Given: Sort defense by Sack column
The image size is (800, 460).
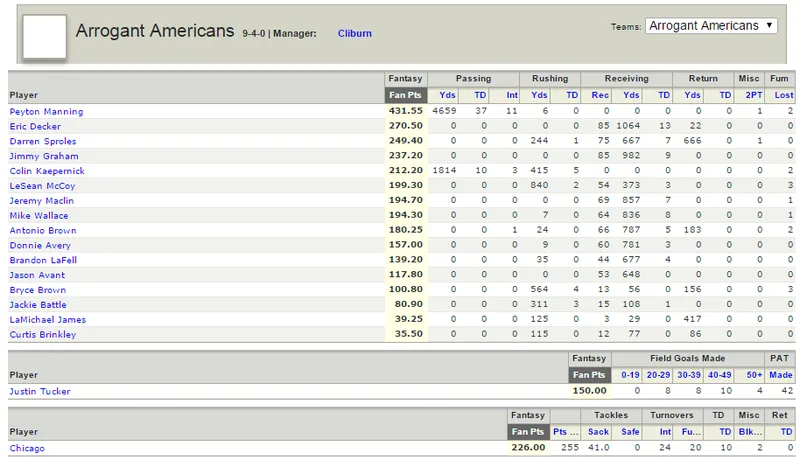Looking at the screenshot, I should [598, 432].
